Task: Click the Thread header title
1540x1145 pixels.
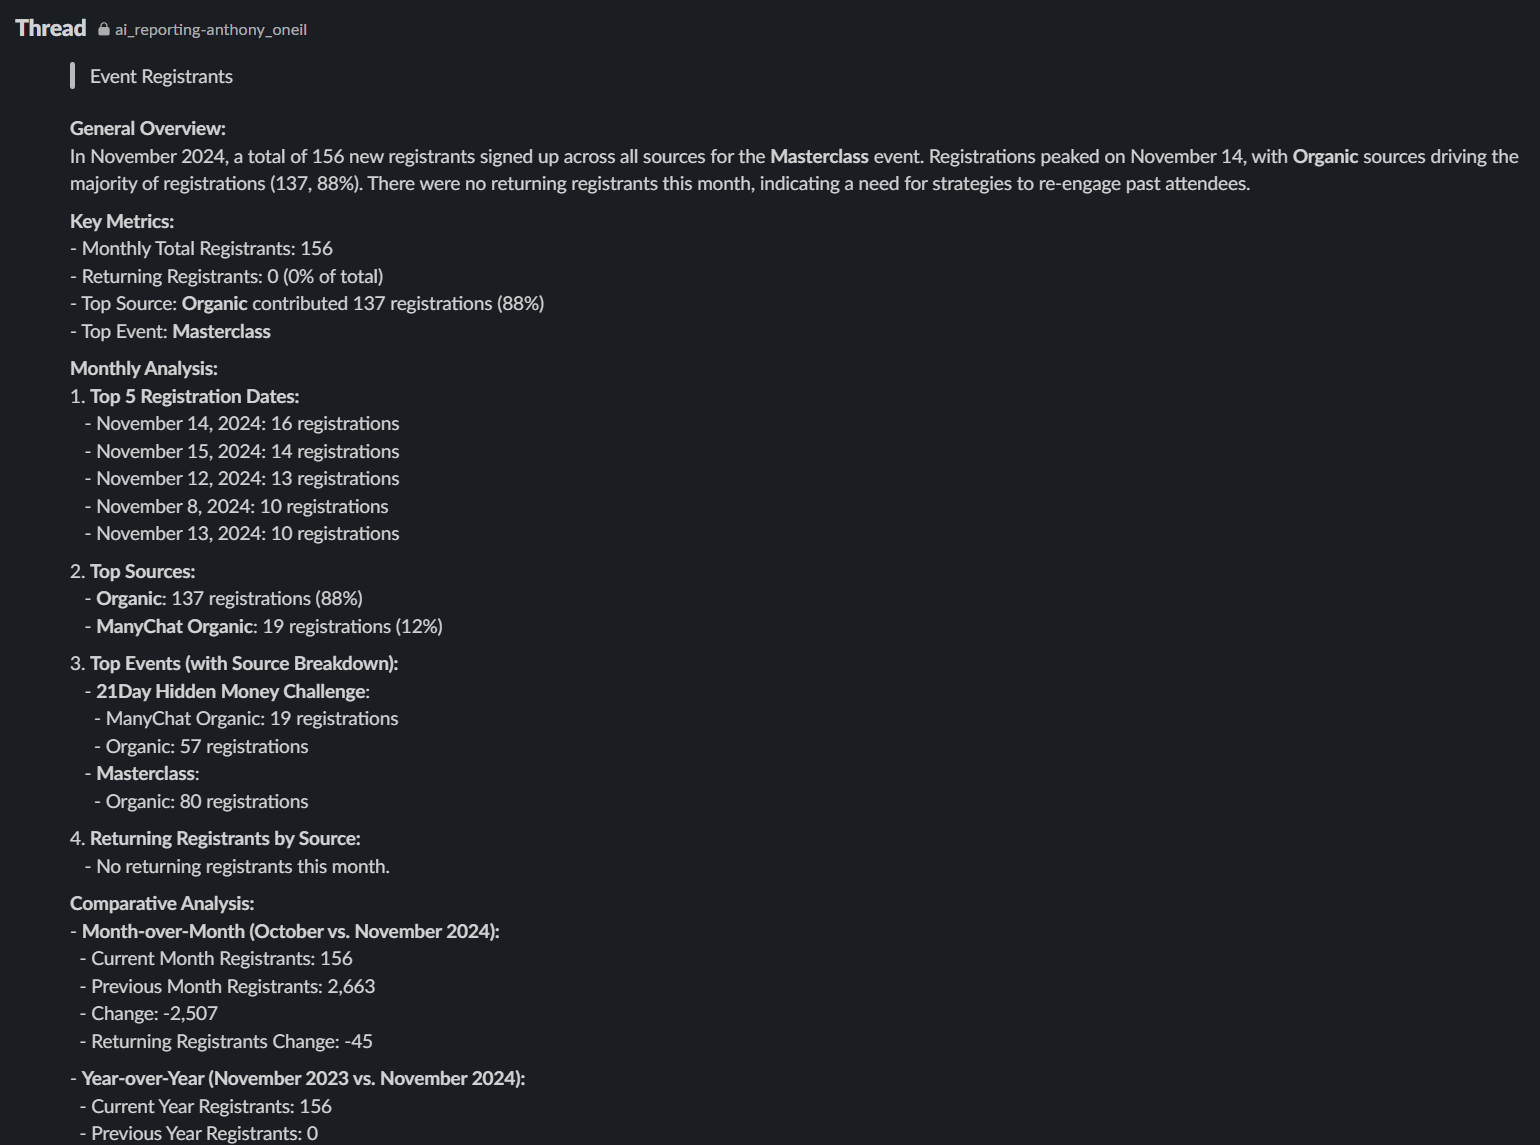Action: coord(51,28)
